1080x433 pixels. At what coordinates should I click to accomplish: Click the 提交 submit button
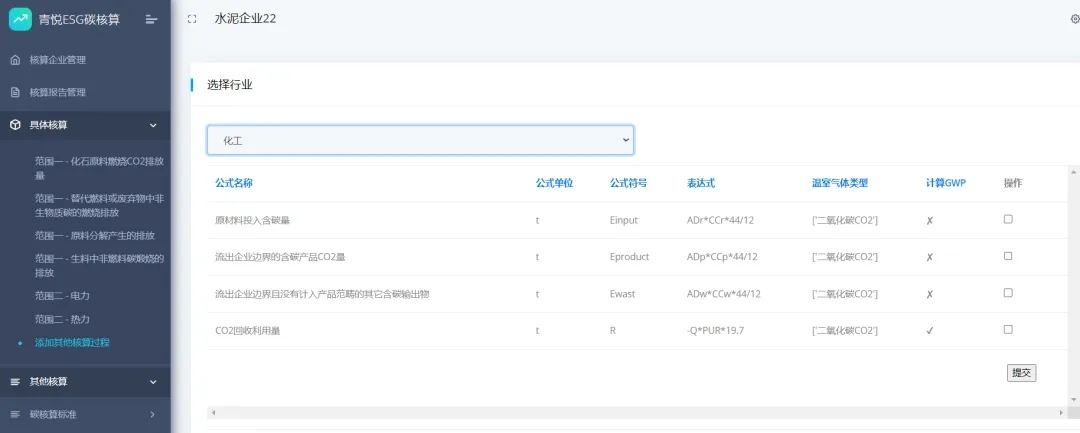(1021, 373)
